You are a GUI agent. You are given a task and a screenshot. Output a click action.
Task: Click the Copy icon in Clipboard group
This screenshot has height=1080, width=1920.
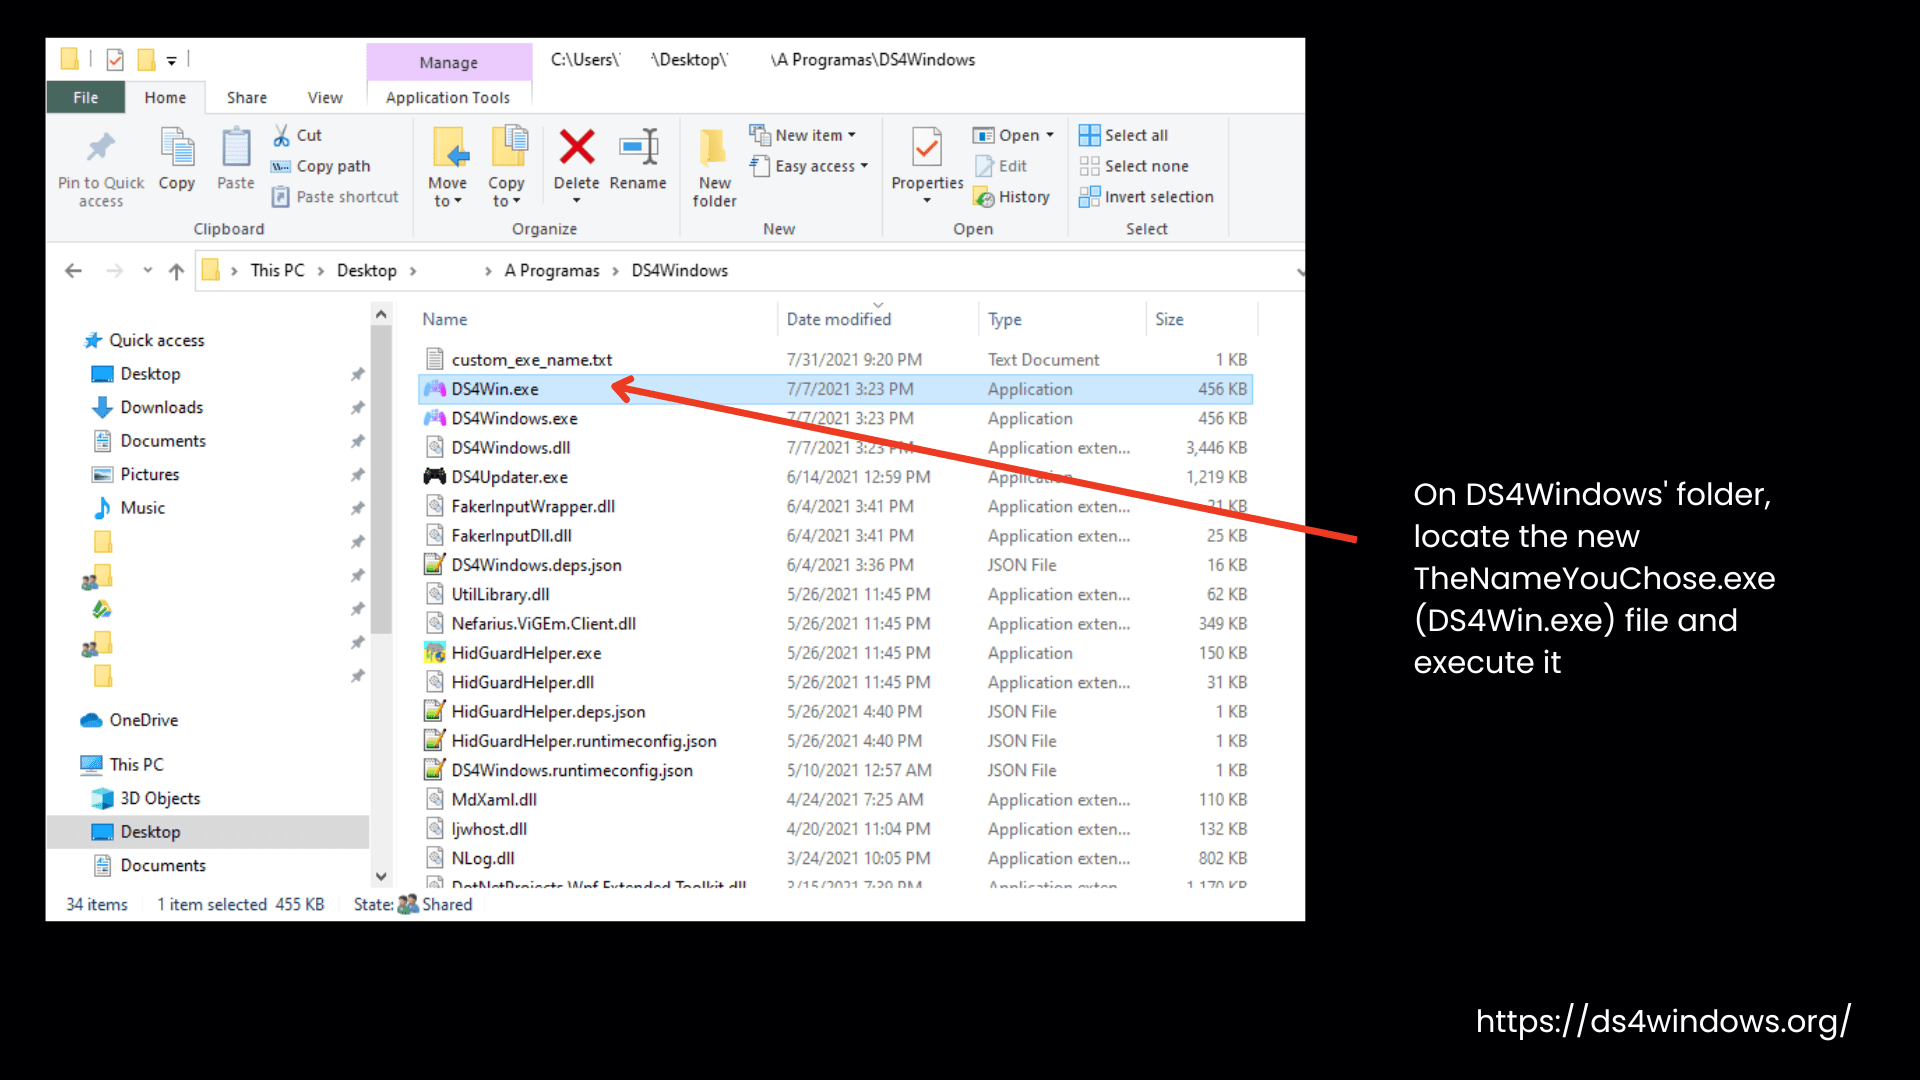[177, 148]
